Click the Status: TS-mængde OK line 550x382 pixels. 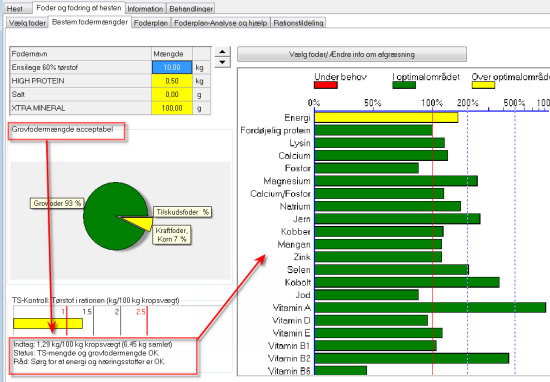coord(86,353)
